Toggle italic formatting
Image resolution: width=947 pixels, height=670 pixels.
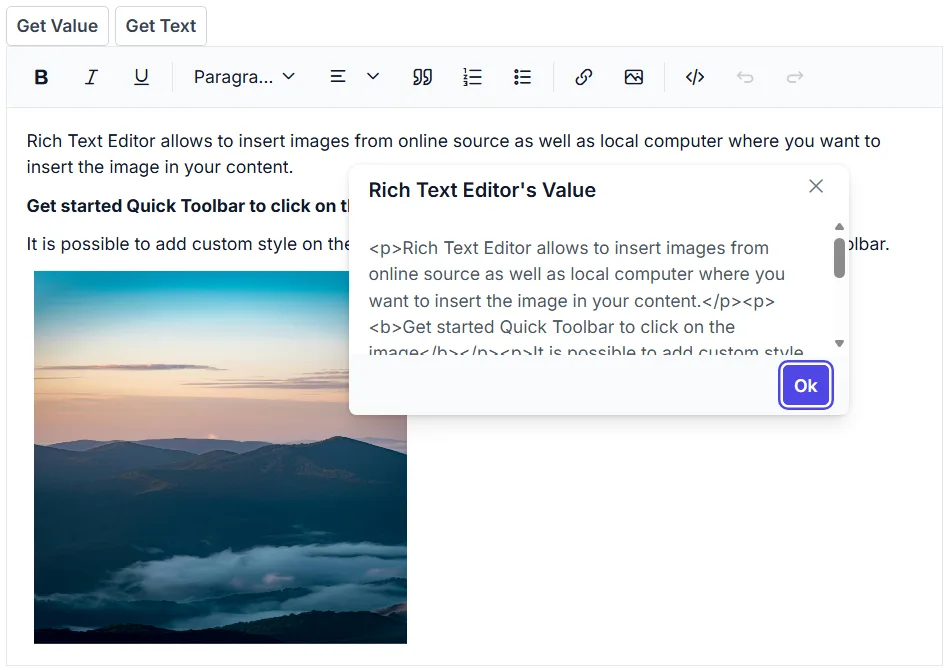point(91,77)
